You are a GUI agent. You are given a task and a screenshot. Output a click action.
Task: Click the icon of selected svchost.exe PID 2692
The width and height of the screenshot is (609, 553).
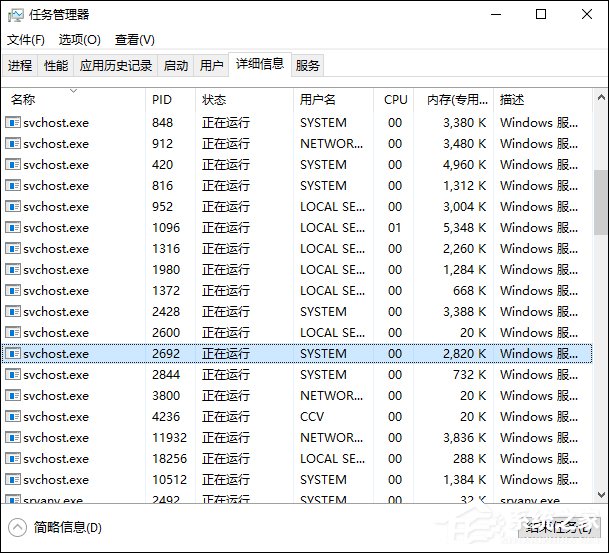pos(13,353)
